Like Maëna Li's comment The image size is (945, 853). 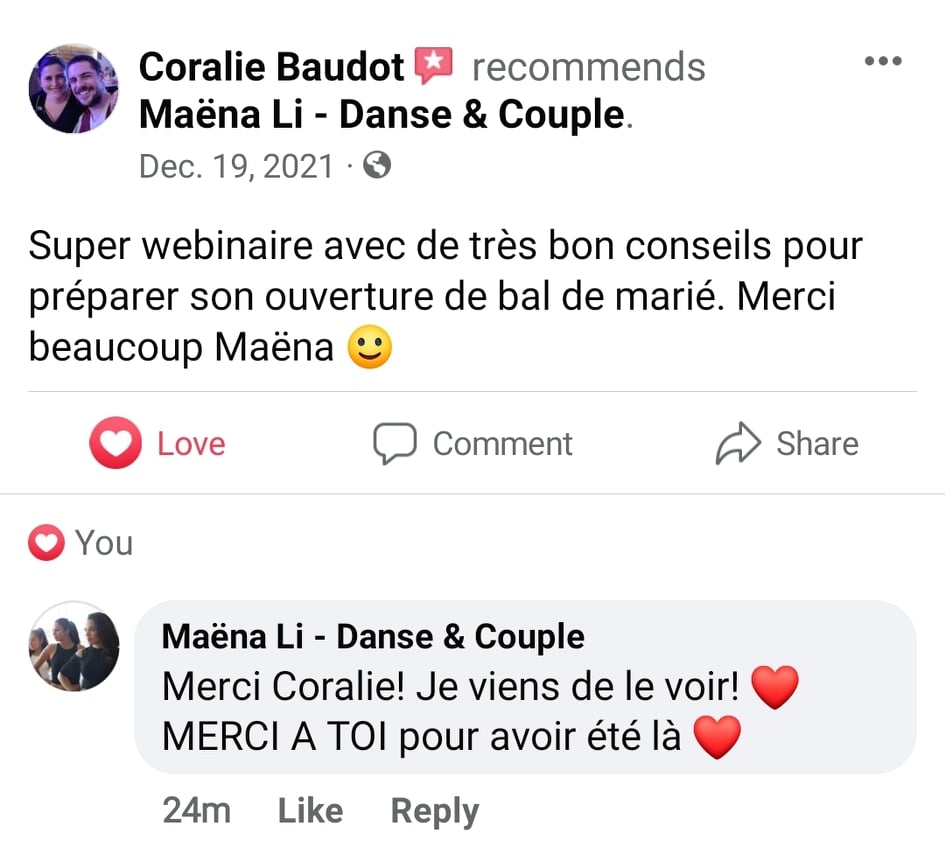tap(310, 810)
